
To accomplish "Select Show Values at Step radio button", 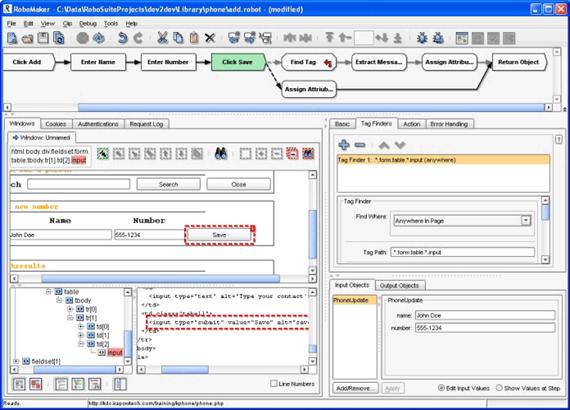I will coord(499,388).
